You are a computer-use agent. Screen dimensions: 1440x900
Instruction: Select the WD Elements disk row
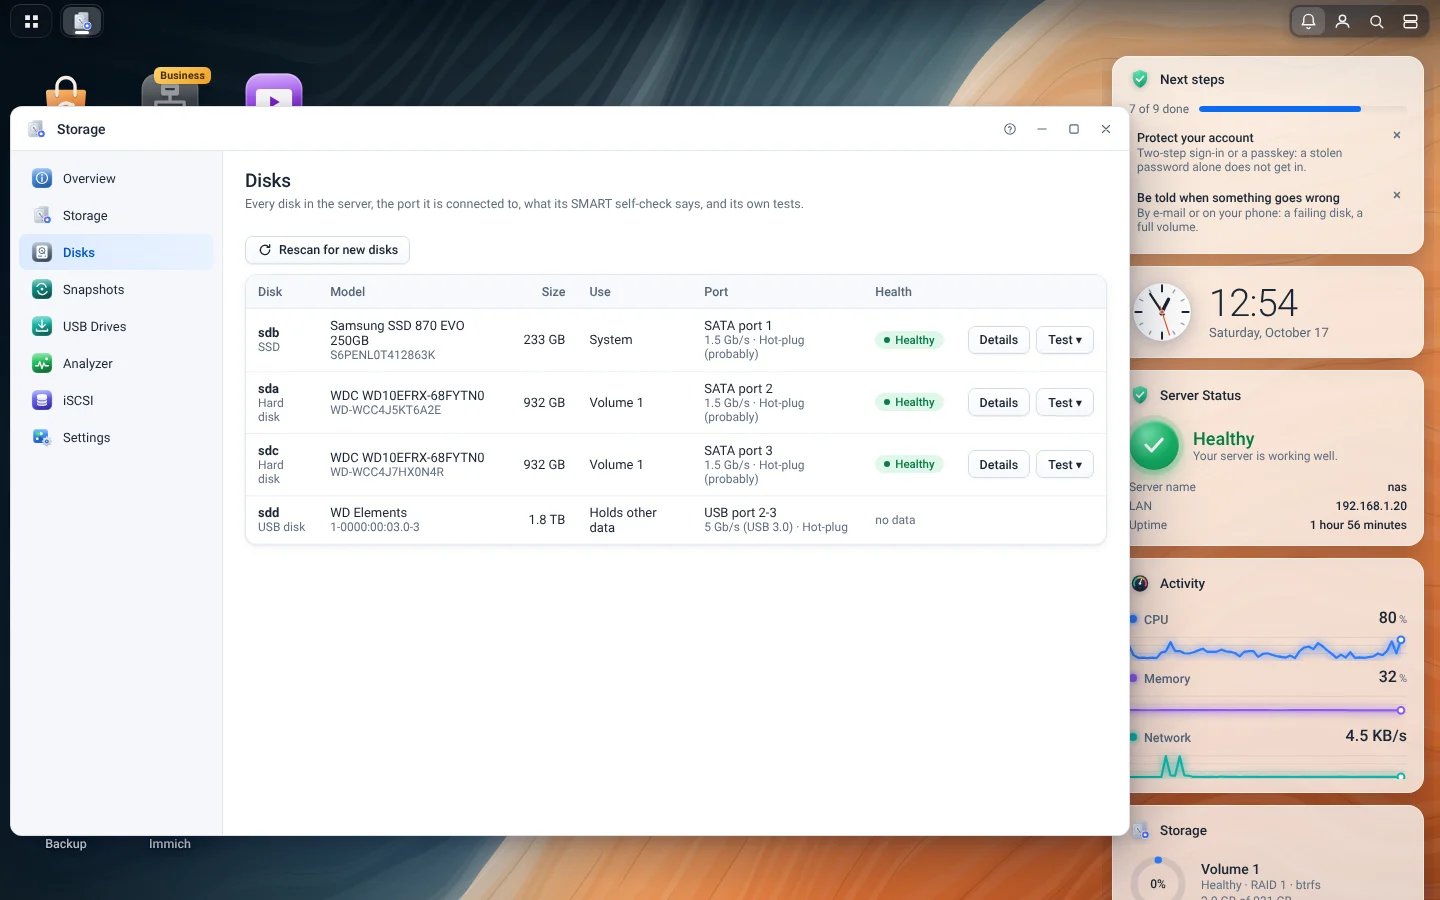pyautogui.click(x=676, y=520)
